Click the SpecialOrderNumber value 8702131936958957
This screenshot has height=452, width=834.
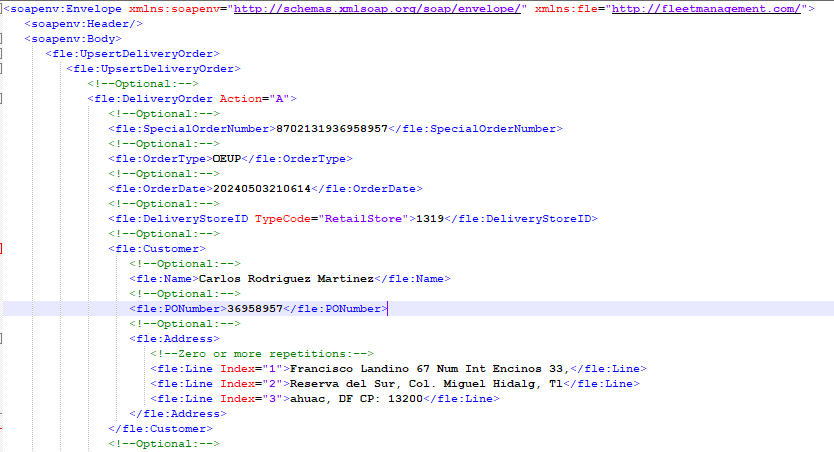pos(332,129)
